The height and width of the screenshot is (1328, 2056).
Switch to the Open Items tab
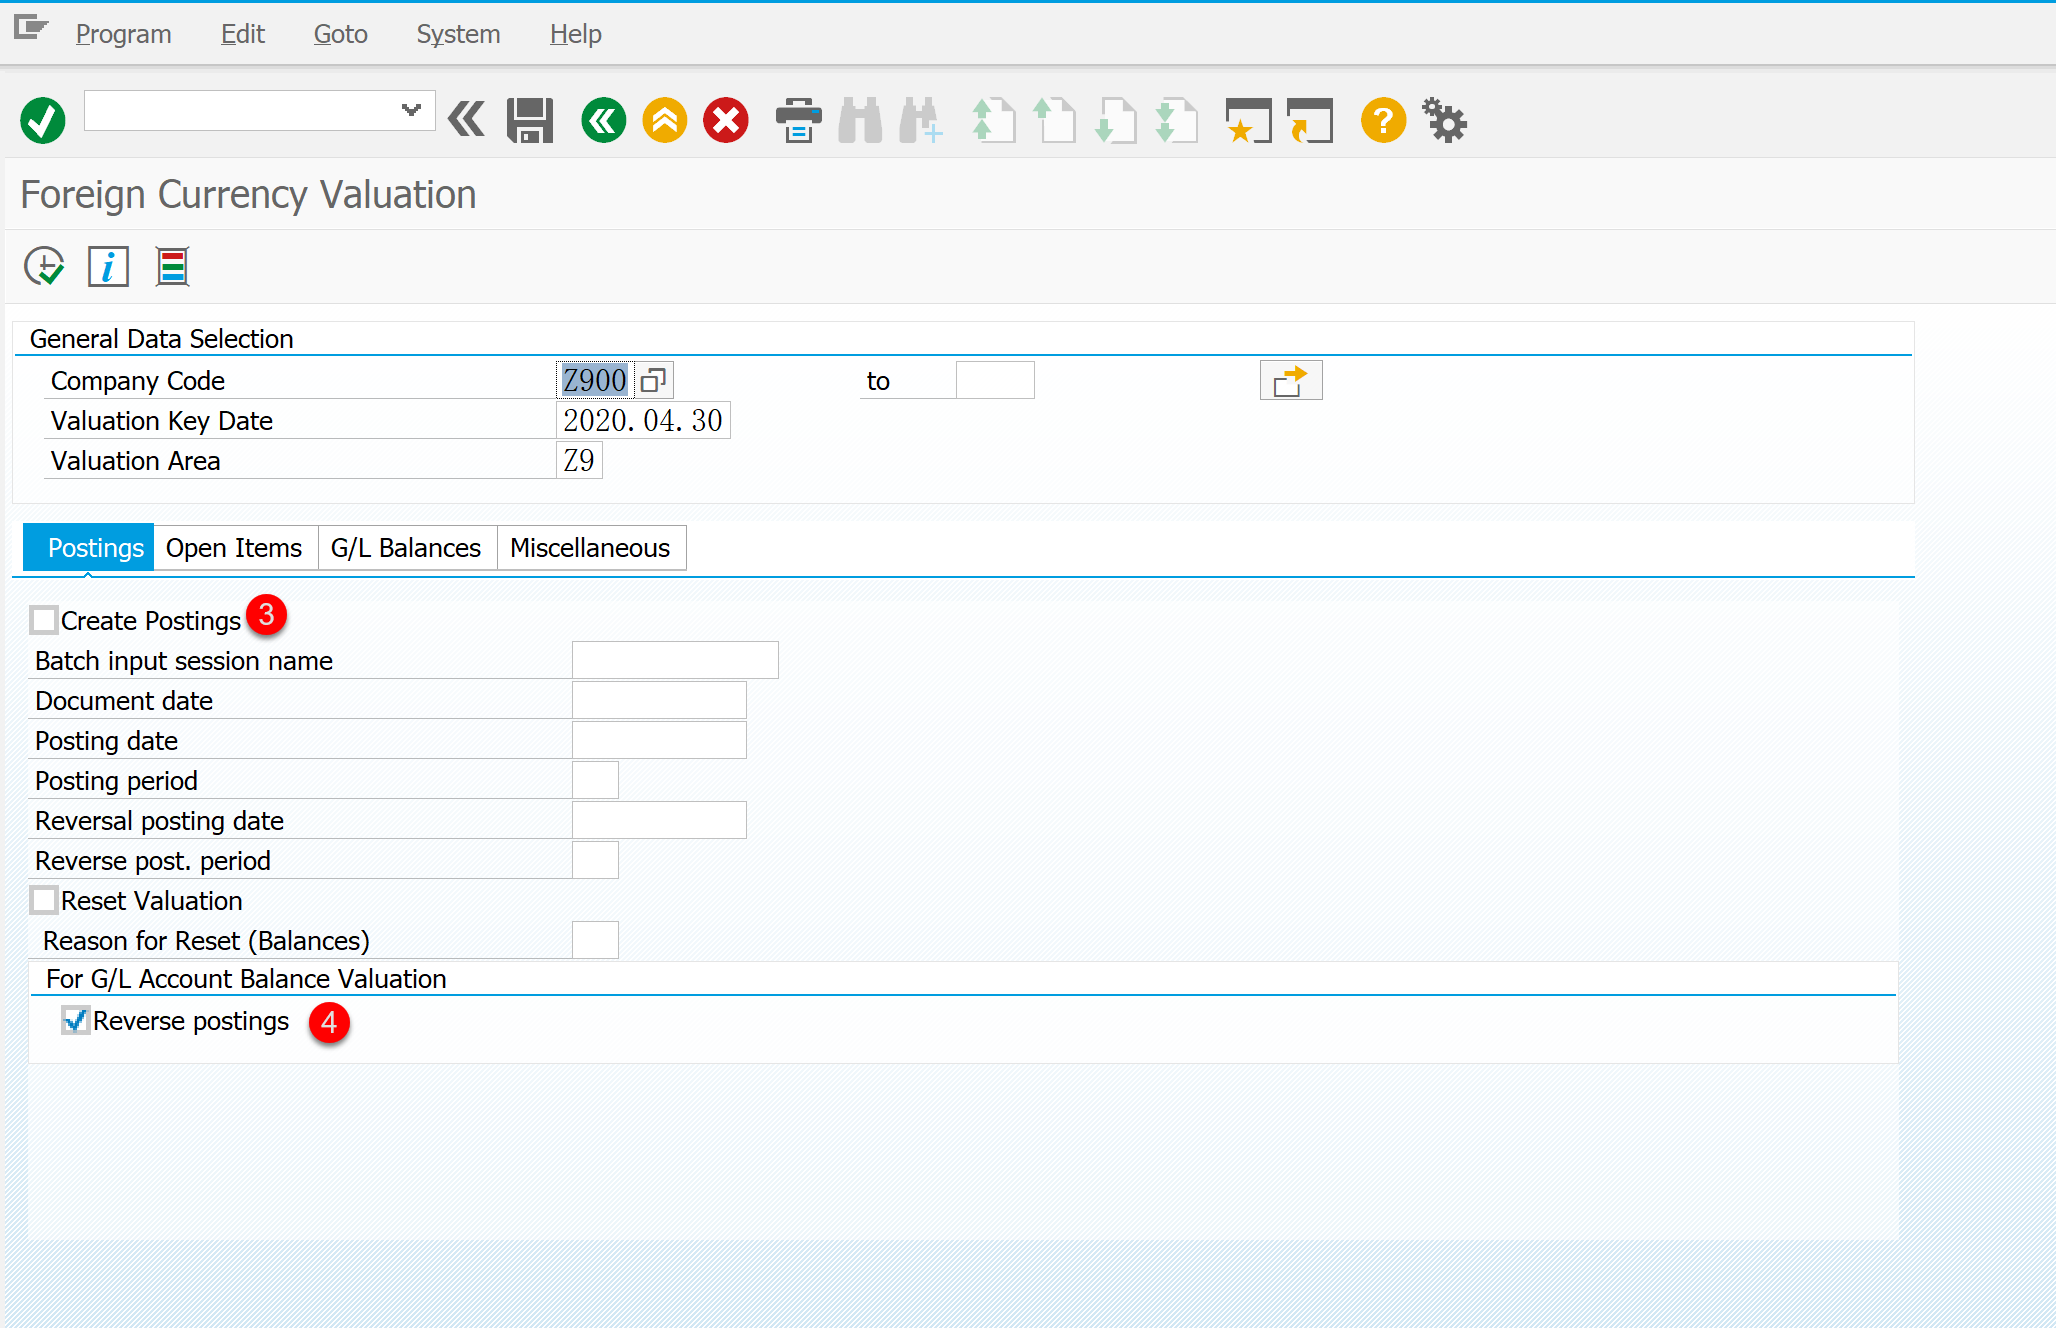[x=234, y=548]
